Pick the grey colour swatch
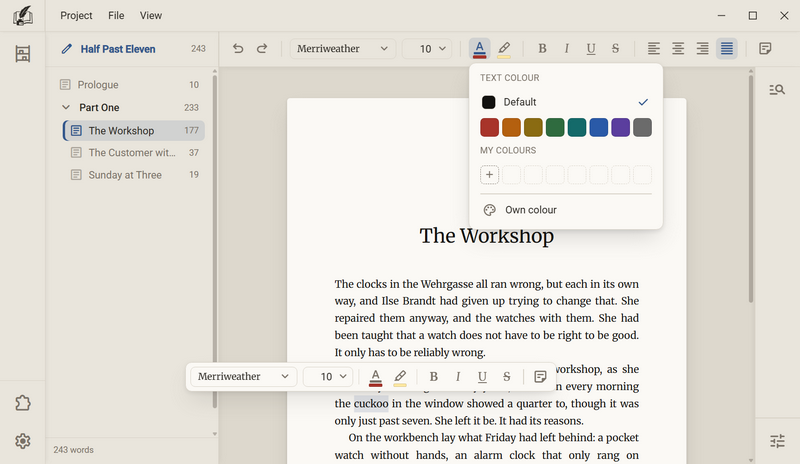The width and height of the screenshot is (800, 464). 642,128
